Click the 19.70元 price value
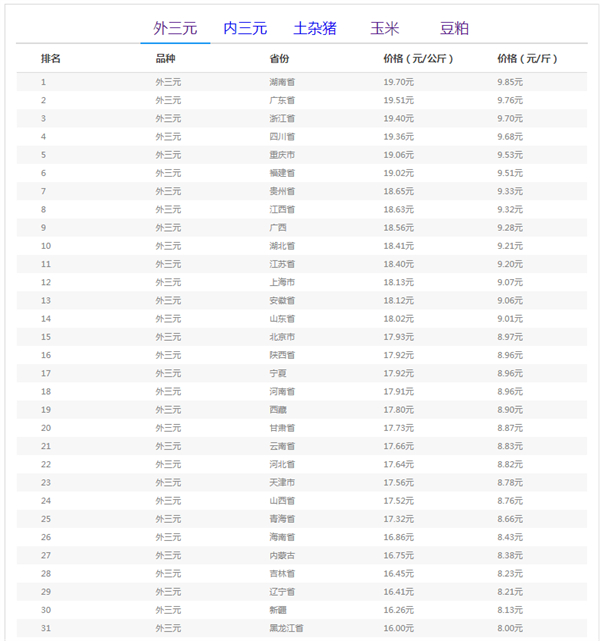 tap(399, 82)
